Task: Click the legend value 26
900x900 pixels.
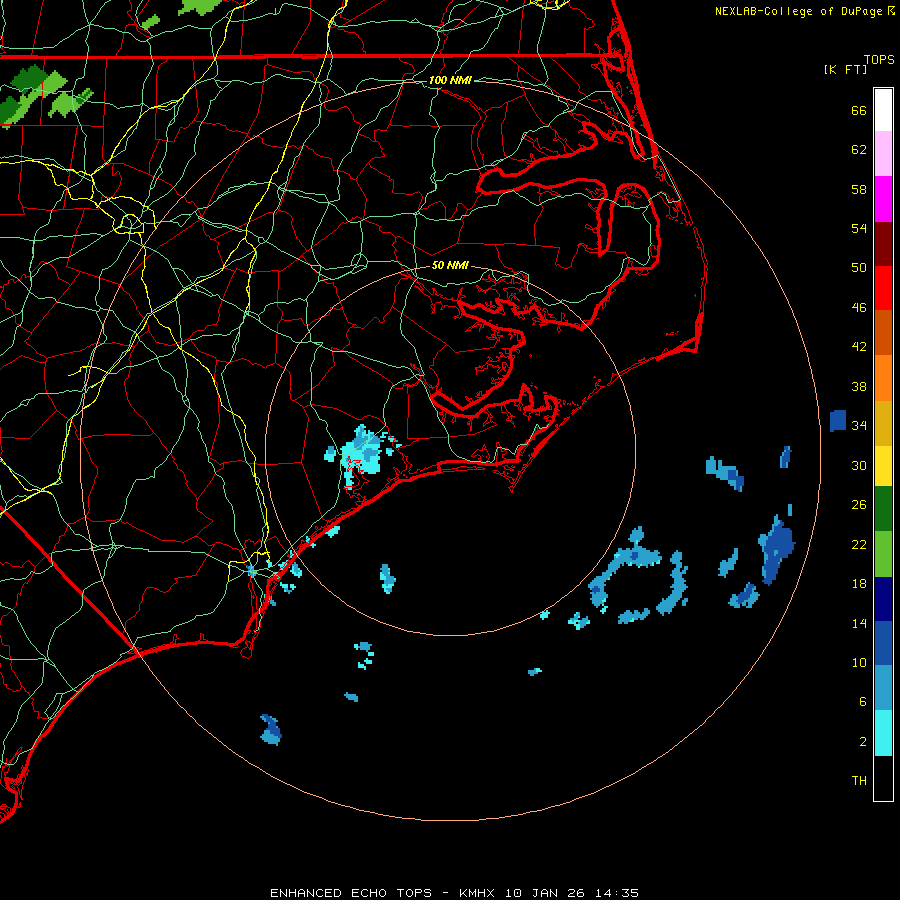Action: click(859, 505)
